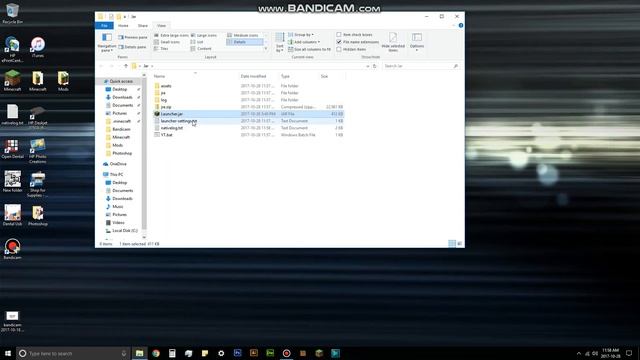
Task: Select the Bandicam desktop shortcut
Action: pyautogui.click(x=12, y=249)
